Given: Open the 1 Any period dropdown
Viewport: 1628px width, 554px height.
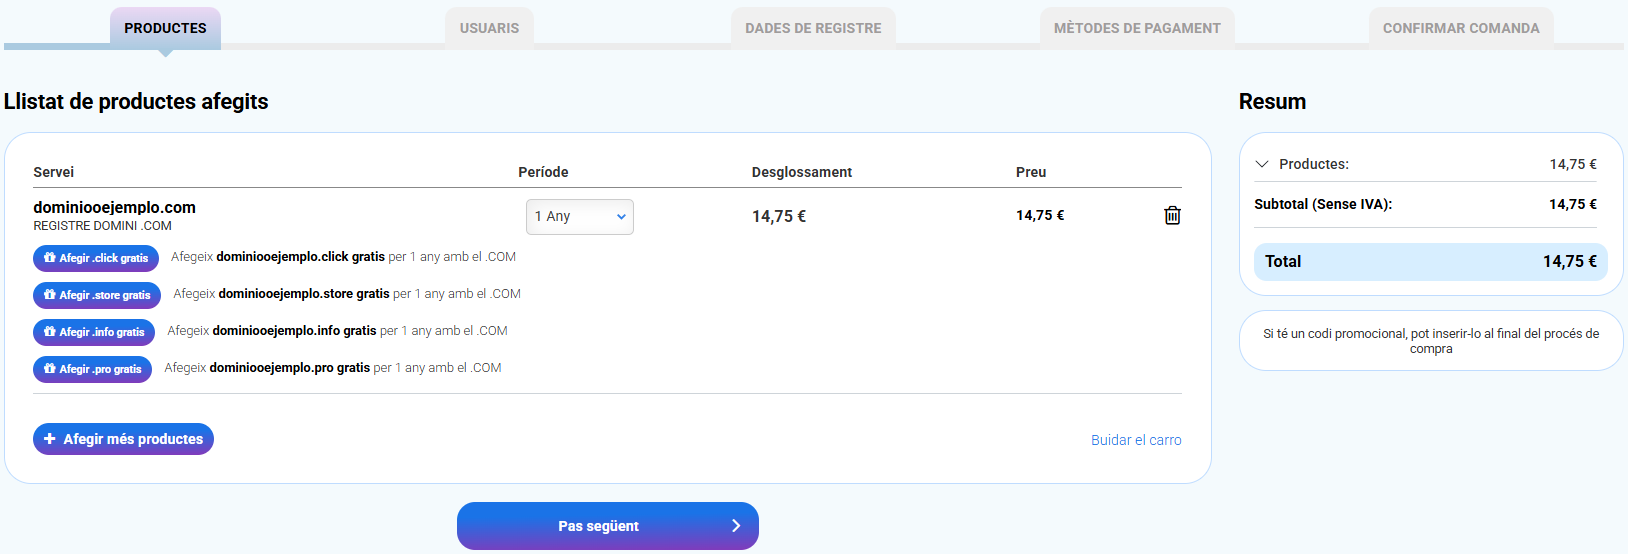Looking at the screenshot, I should pos(579,217).
